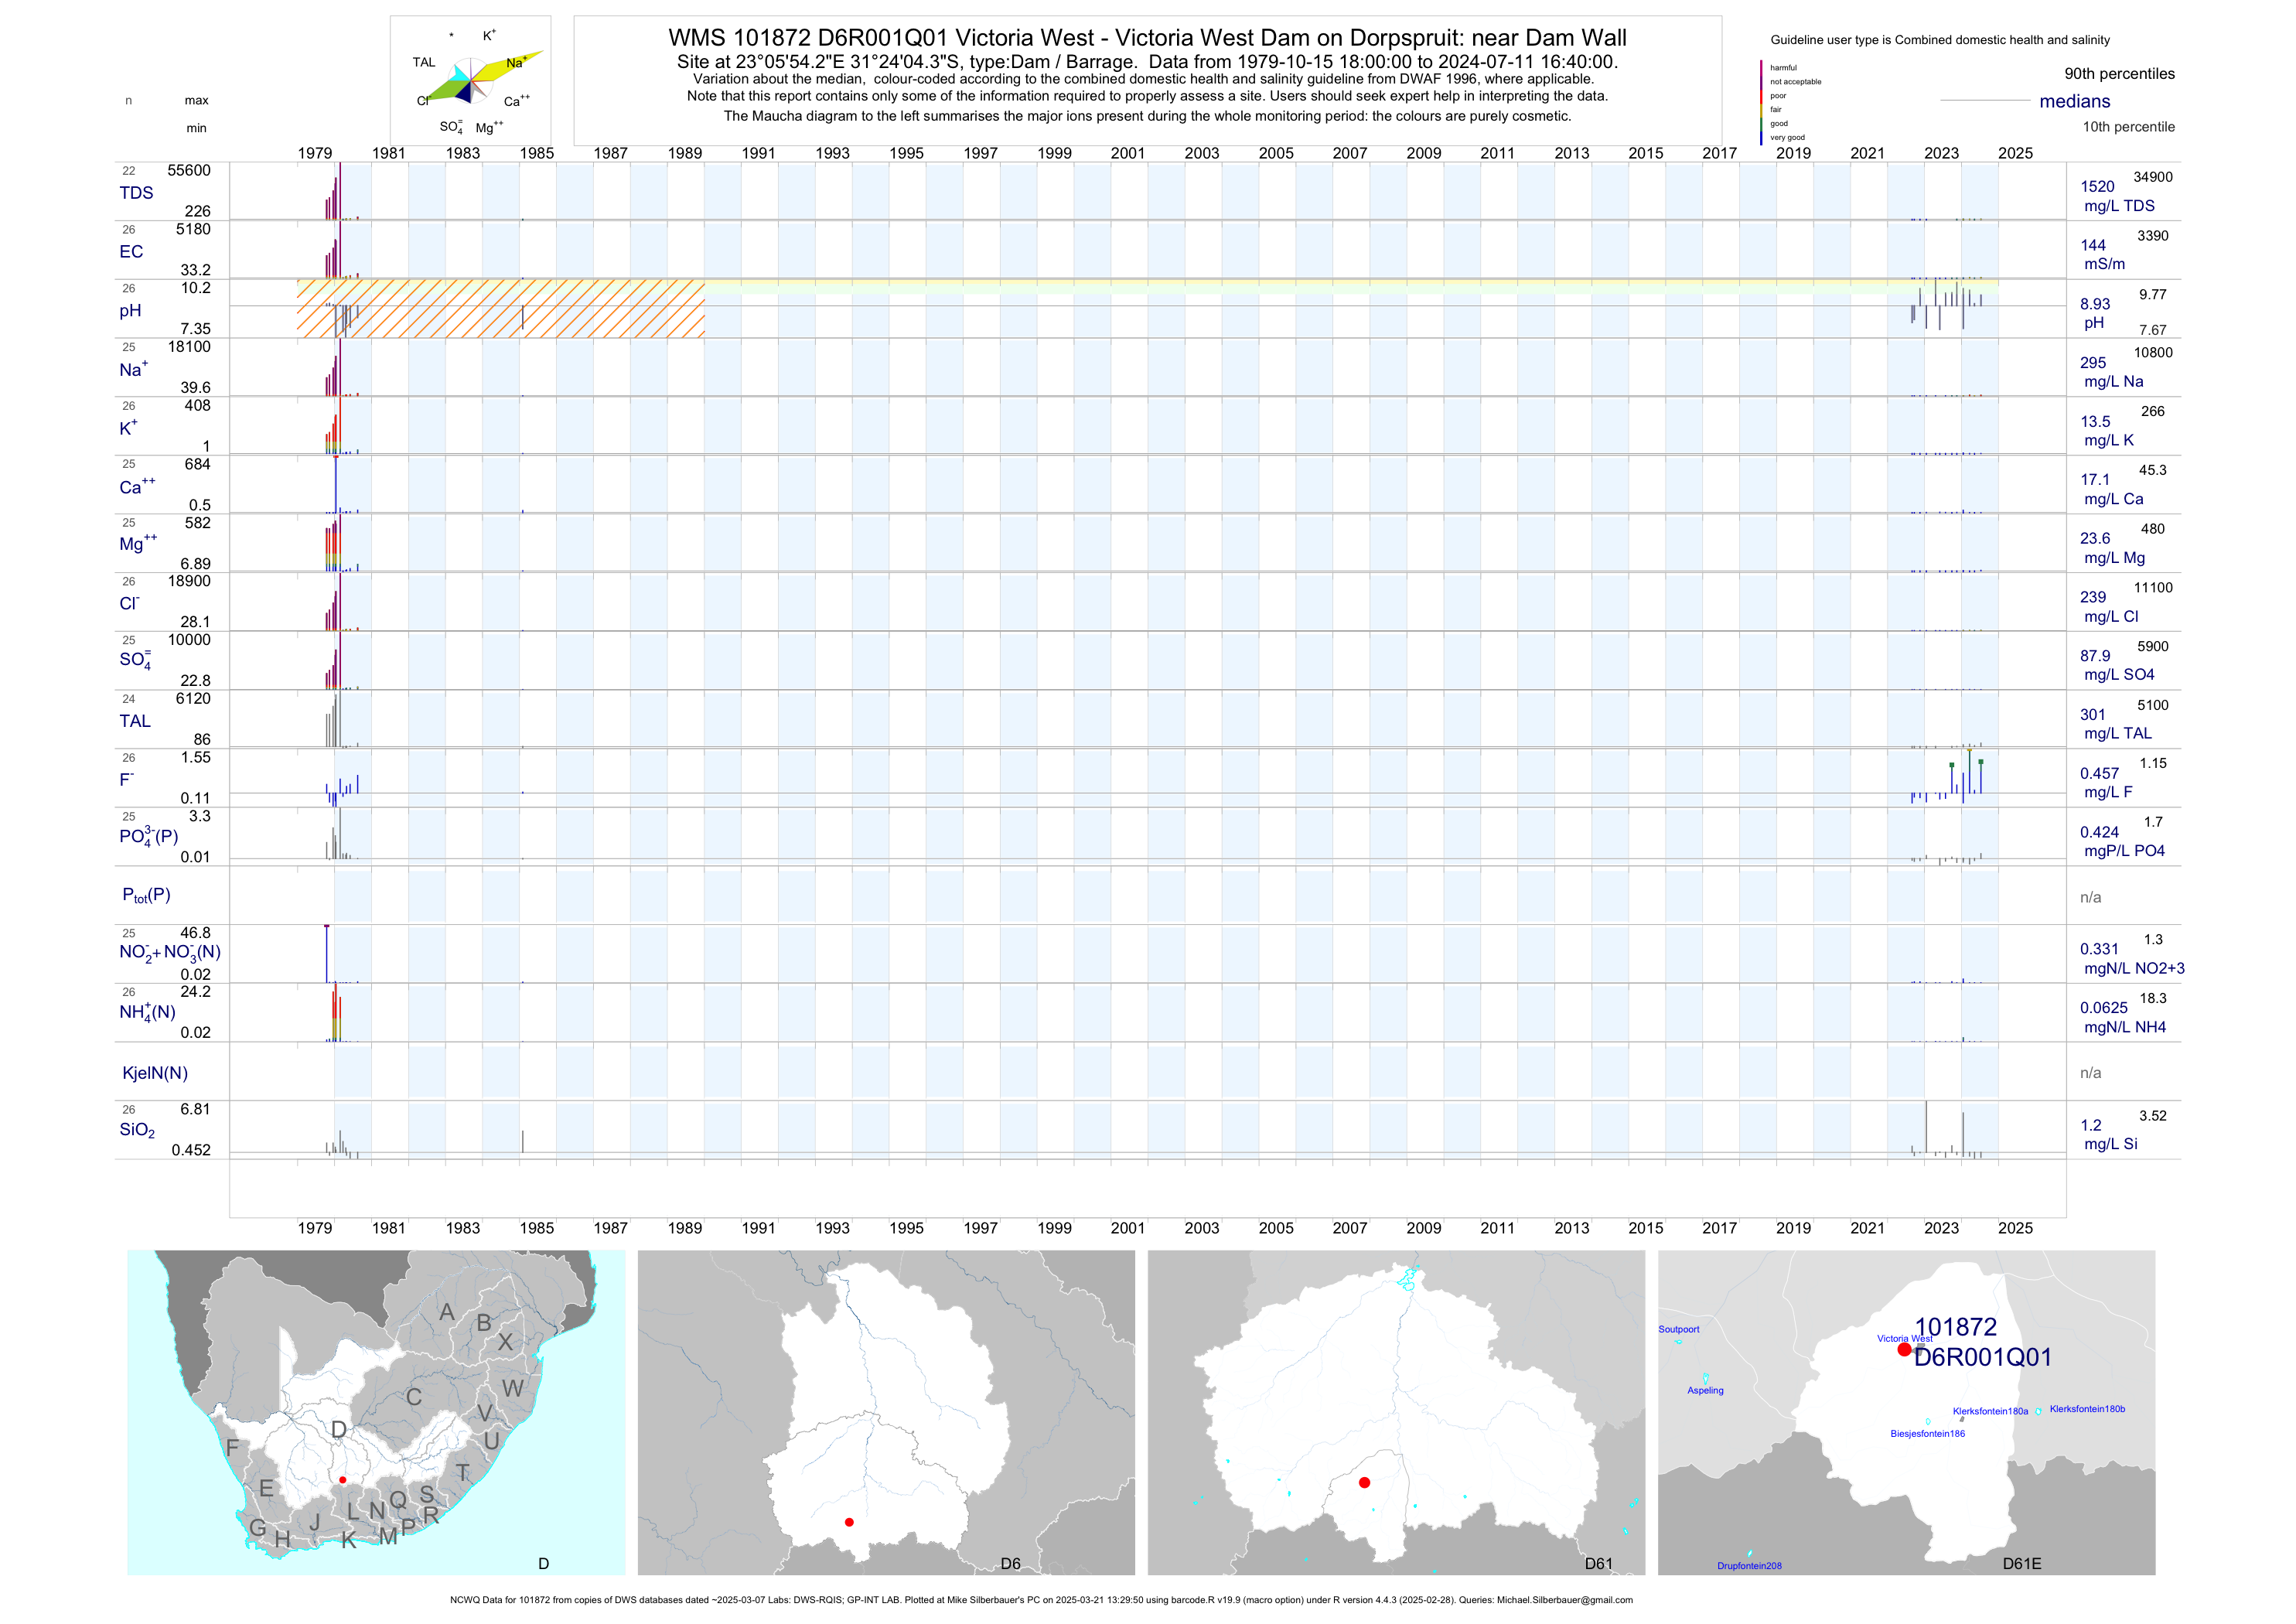Click the Soutpoort label on D61E map
The height and width of the screenshot is (1624, 2296).
[x=1678, y=1329]
